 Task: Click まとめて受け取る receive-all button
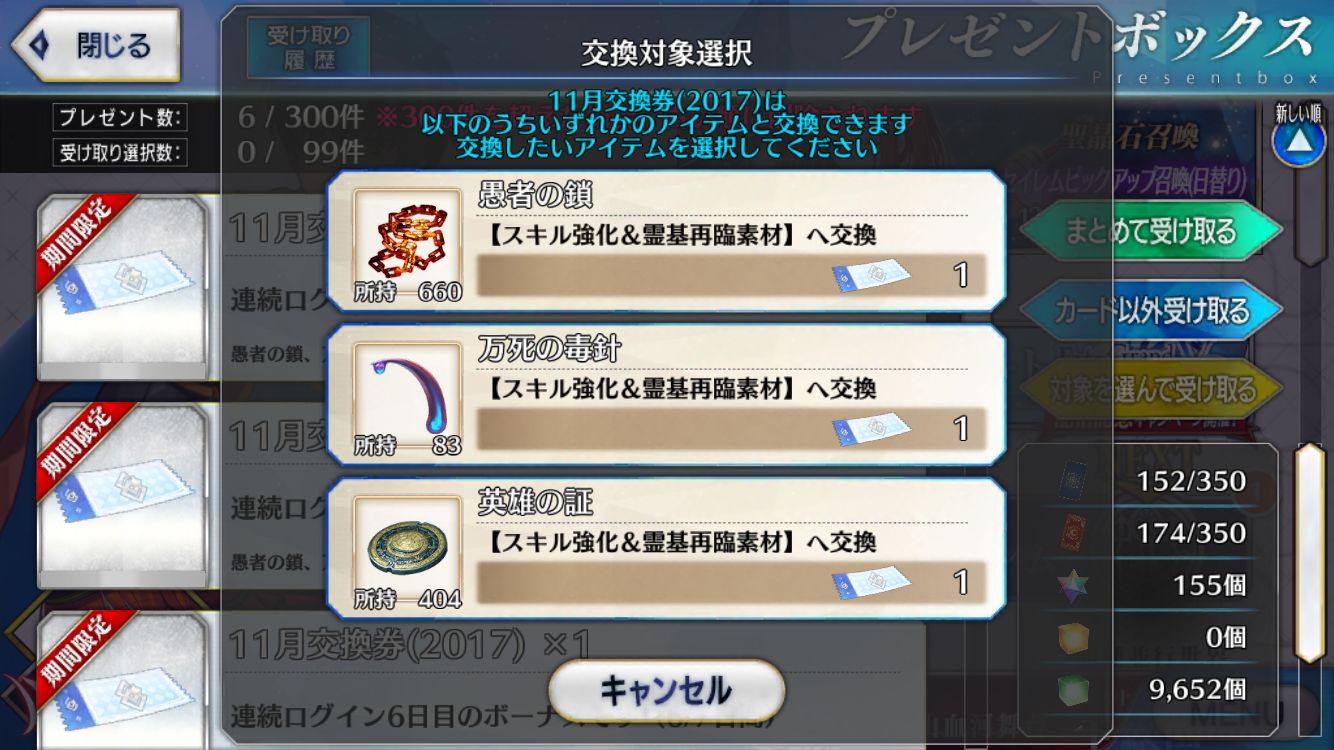(1151, 232)
